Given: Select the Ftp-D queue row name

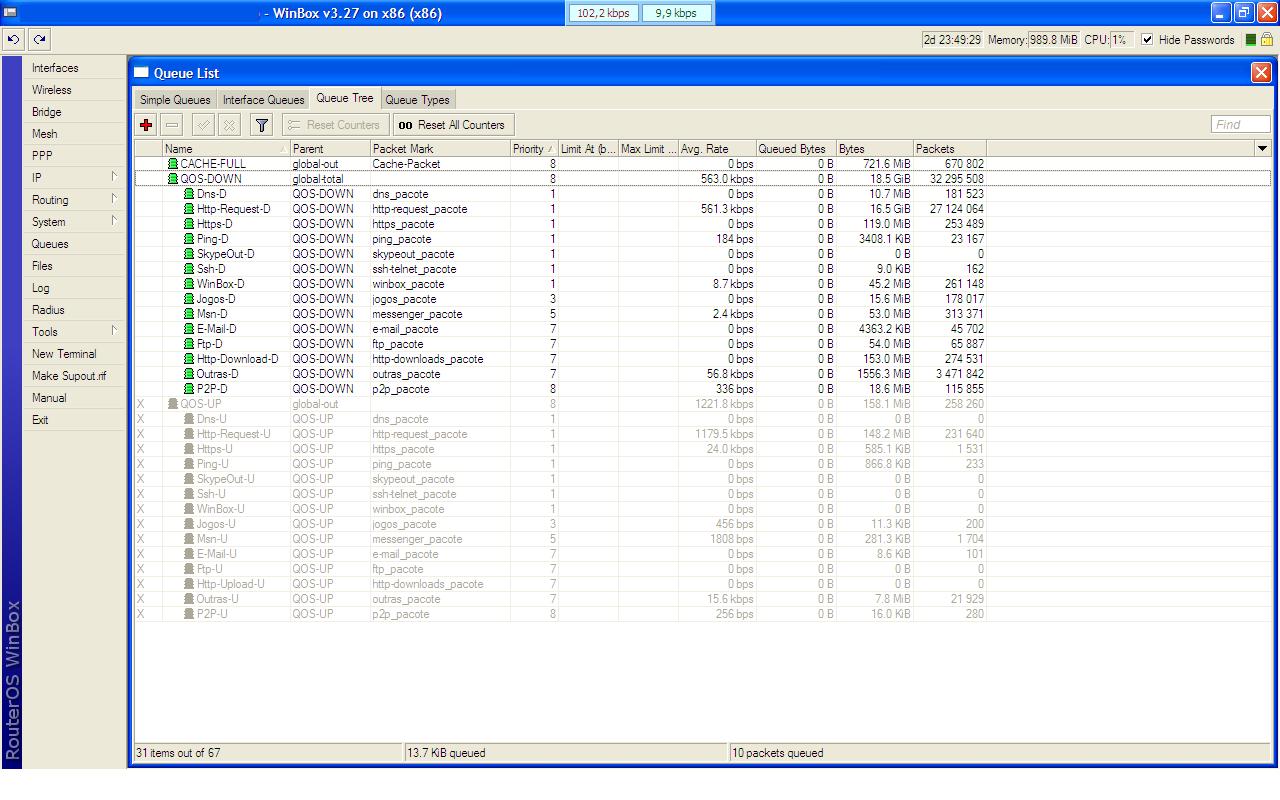Looking at the screenshot, I should click(210, 344).
